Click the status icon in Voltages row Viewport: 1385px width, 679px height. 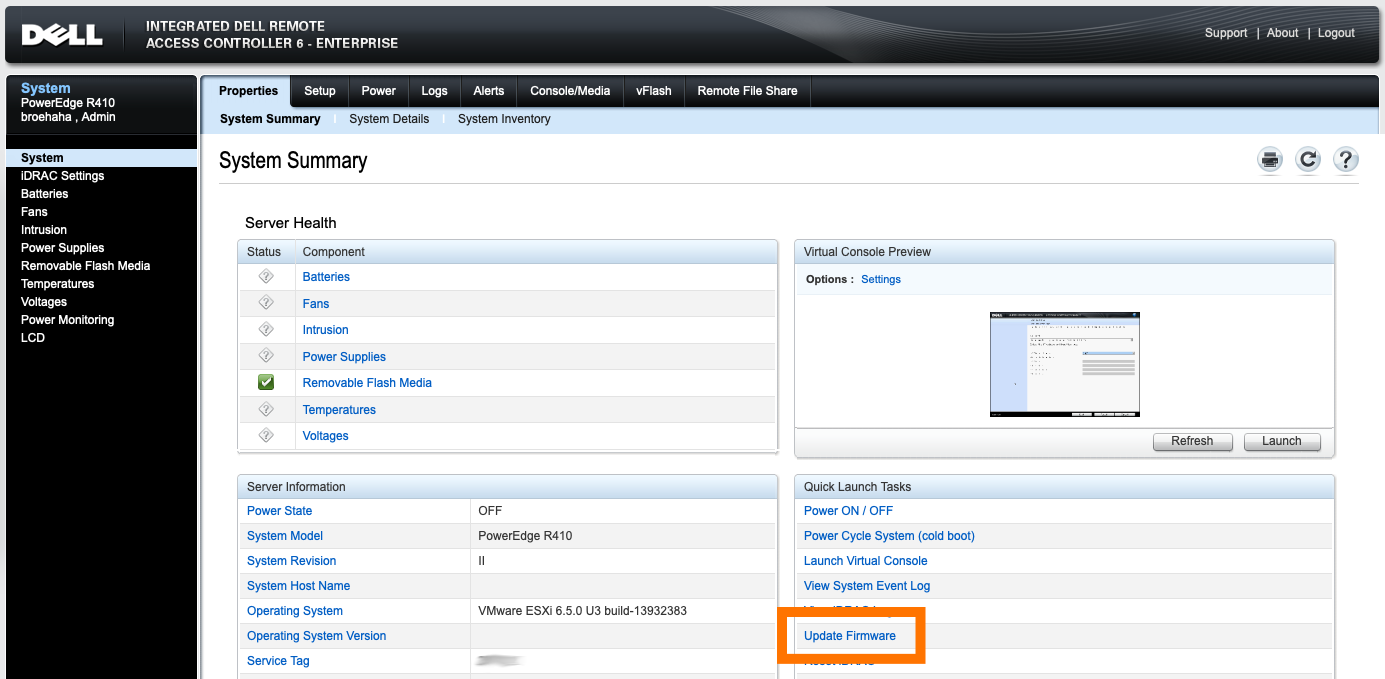pos(266,435)
